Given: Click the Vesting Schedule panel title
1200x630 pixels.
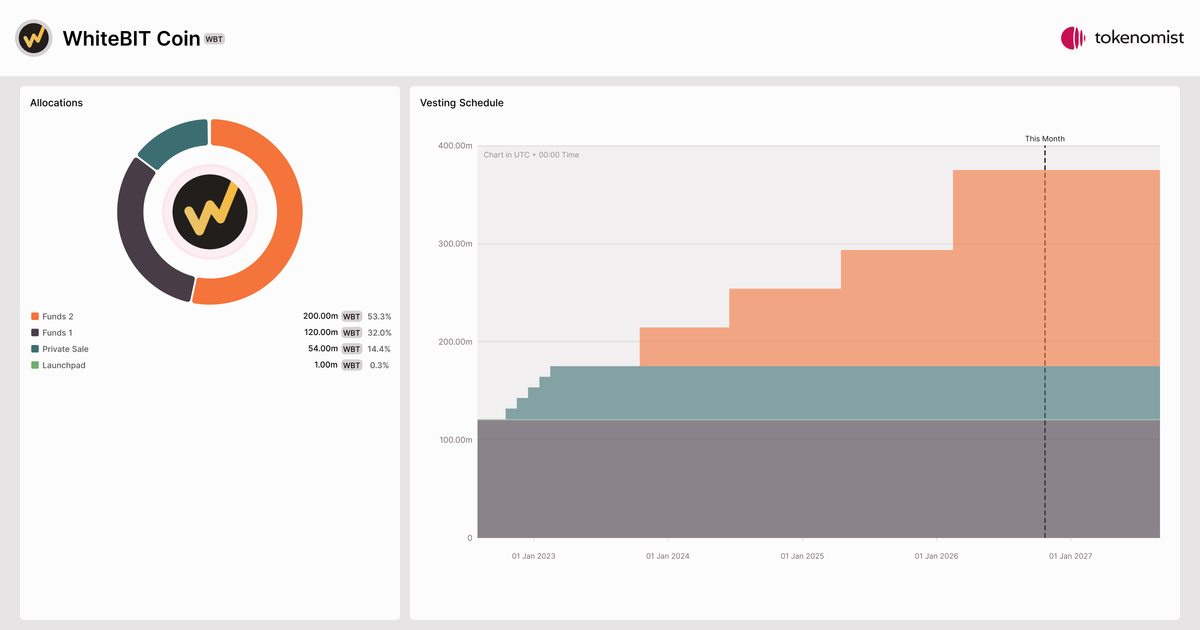Looking at the screenshot, I should click(x=462, y=103).
